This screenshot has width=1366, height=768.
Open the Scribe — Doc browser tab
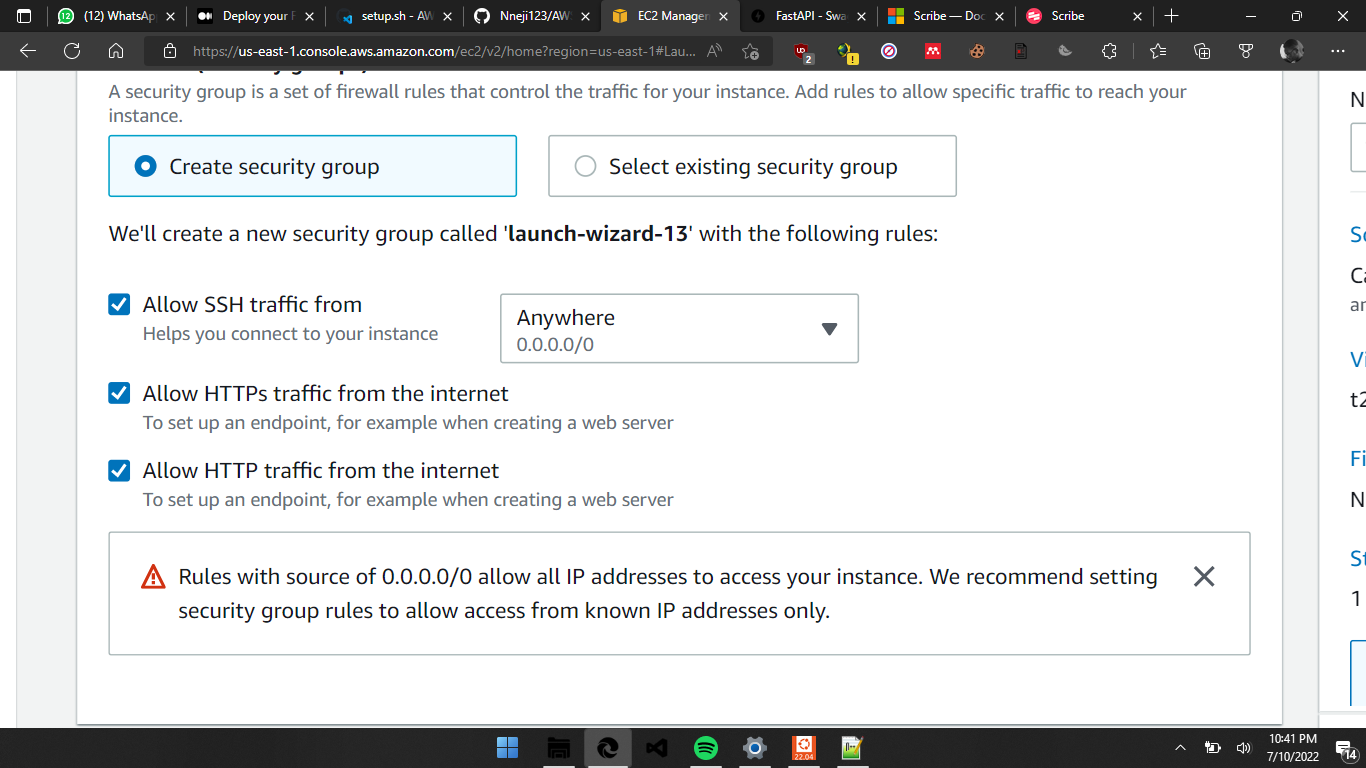pos(946,16)
